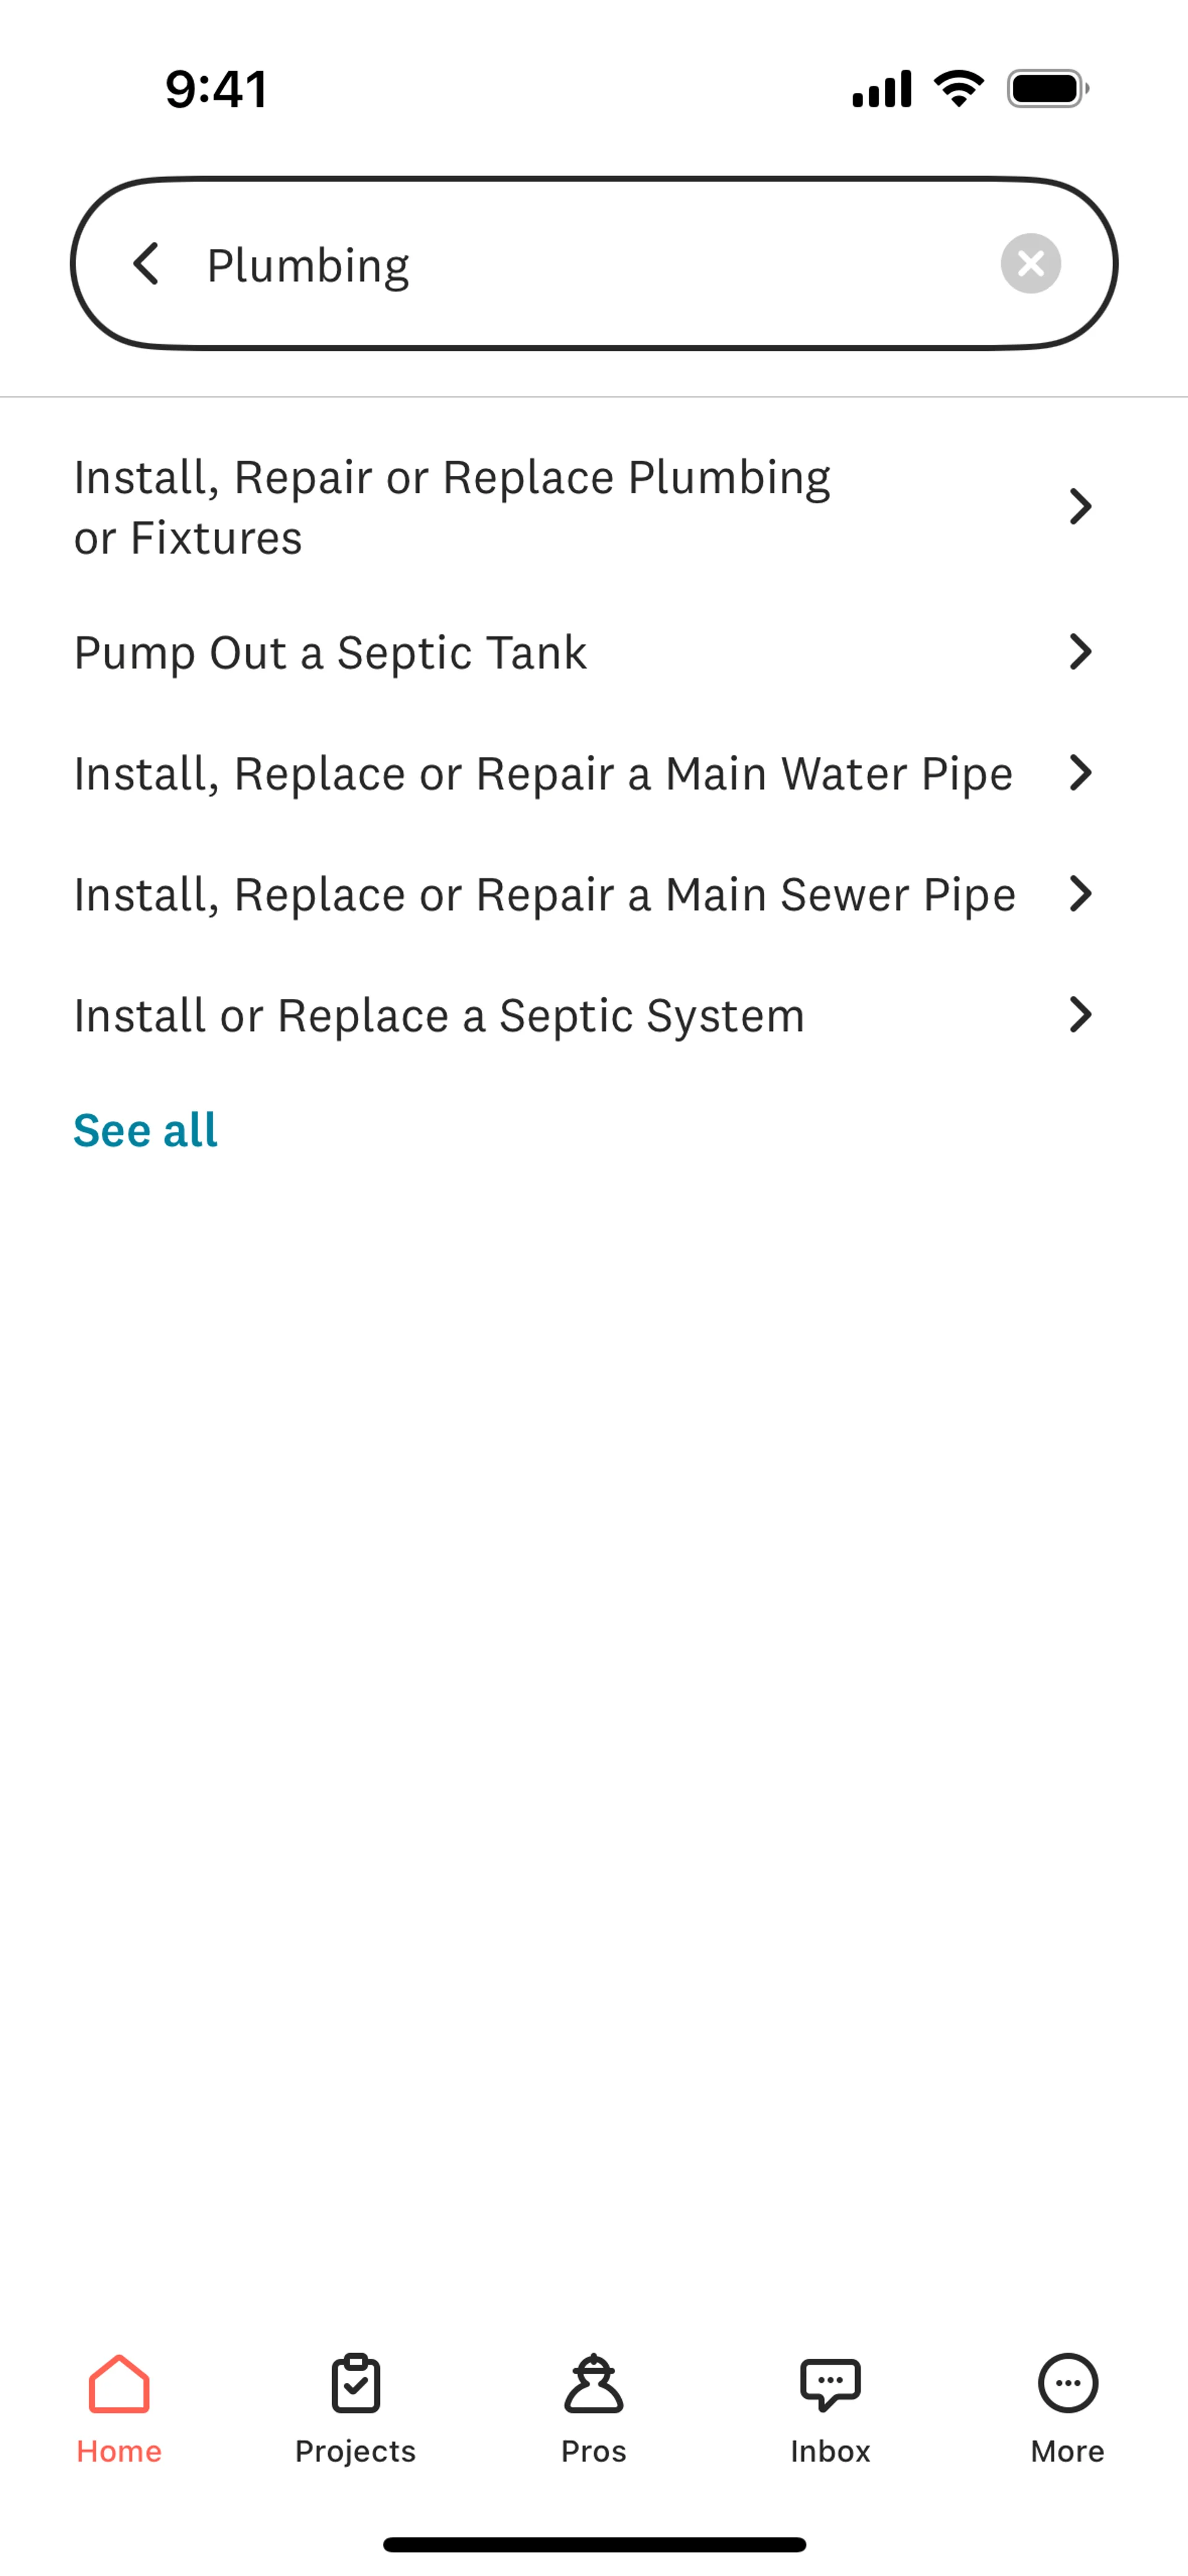Image resolution: width=1188 pixels, height=2576 pixels.
Task: Tap chevron for Main Water Pipe option
Action: (x=1080, y=773)
